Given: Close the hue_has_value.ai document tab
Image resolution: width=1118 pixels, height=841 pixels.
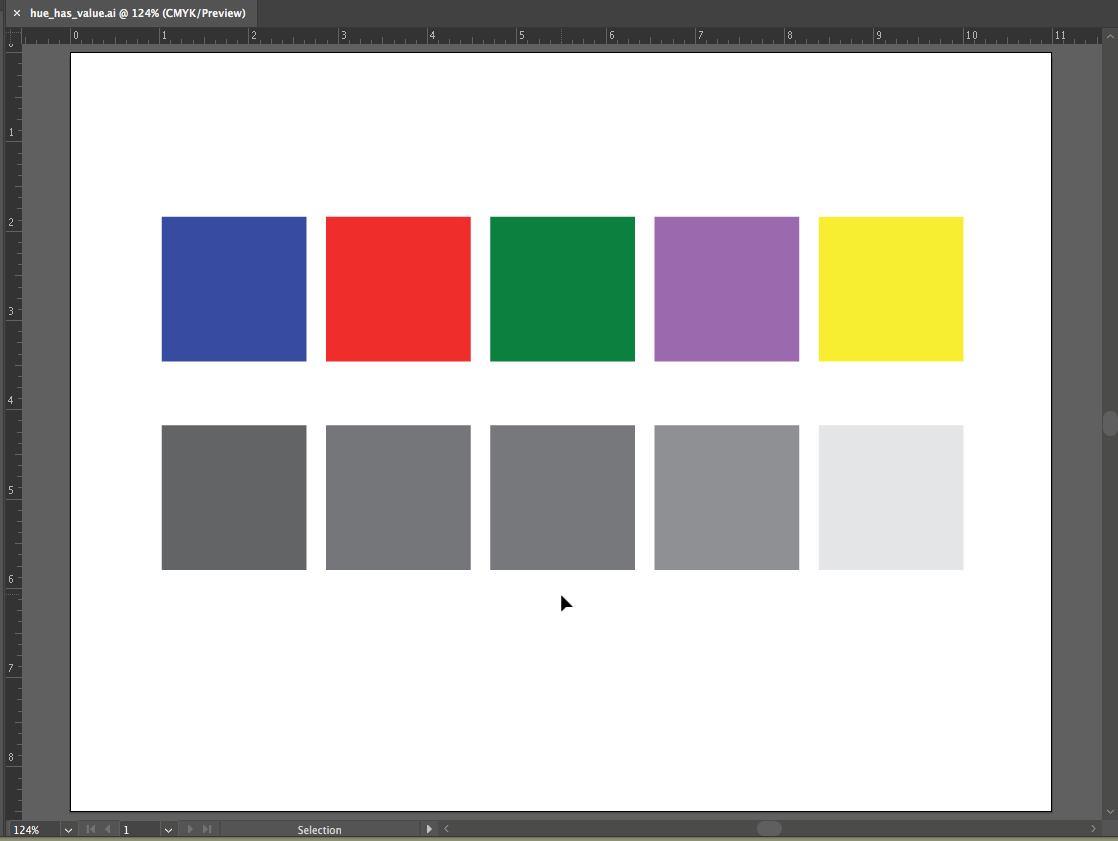Looking at the screenshot, I should pyautogui.click(x=16, y=13).
